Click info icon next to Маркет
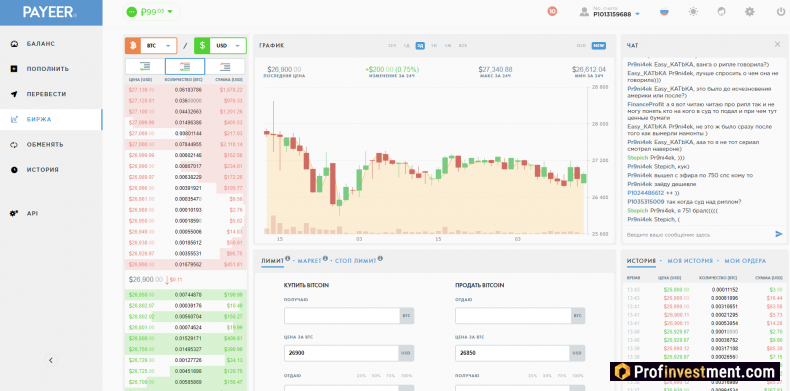Image resolution: width=790 pixels, height=391 pixels. (325, 258)
